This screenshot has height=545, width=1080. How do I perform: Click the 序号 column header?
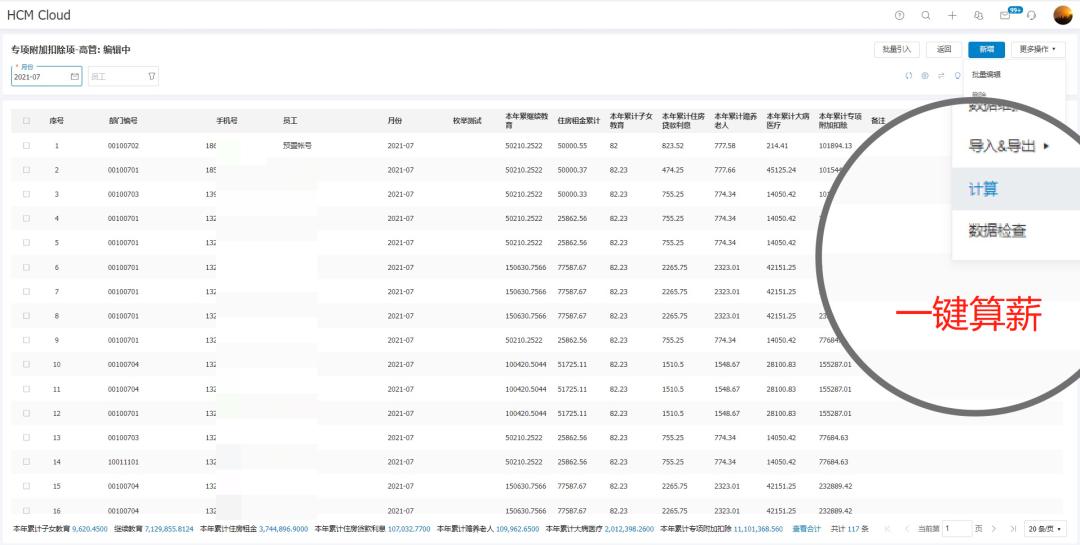56,121
